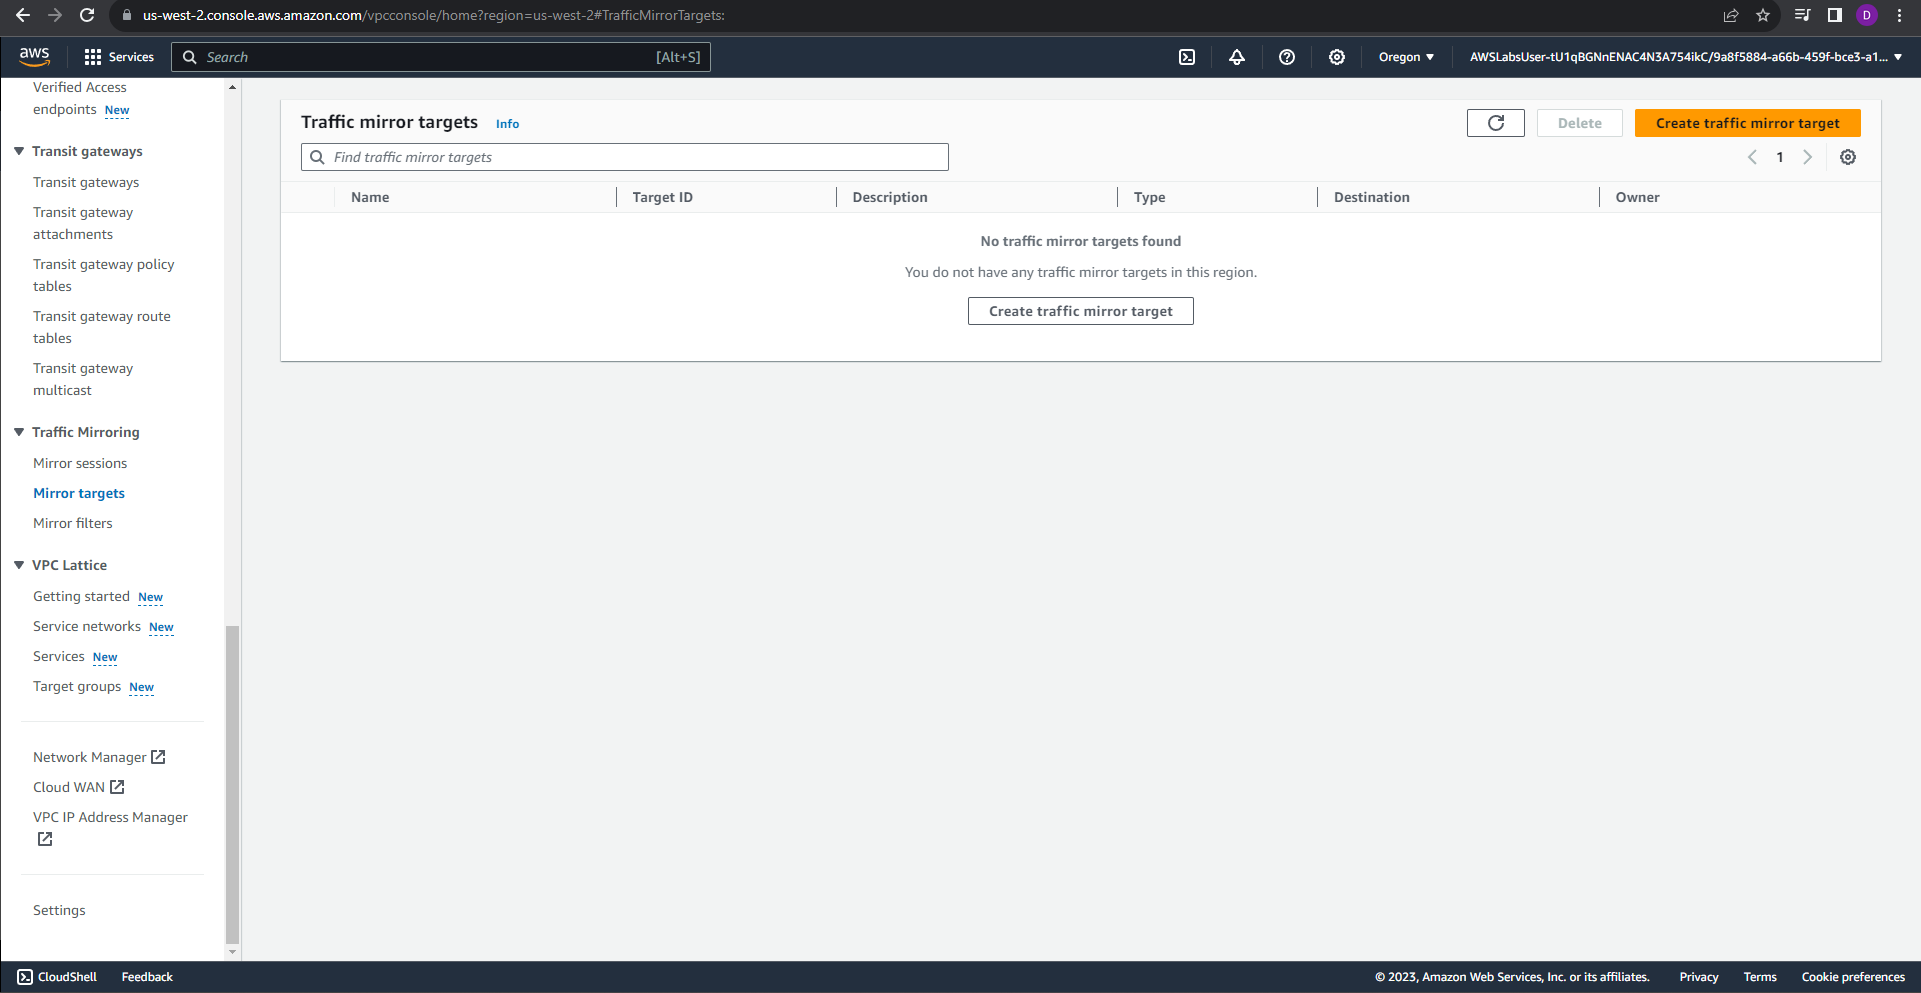This screenshot has height=993, width=1921.
Task: Open the Oregon region selector
Action: 1405,57
